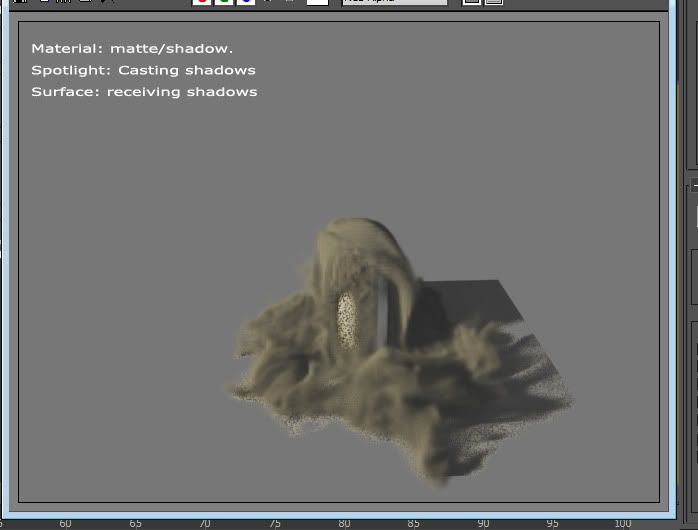
Task: Enable the Display Alpha Channel icon
Action: tap(268, 3)
